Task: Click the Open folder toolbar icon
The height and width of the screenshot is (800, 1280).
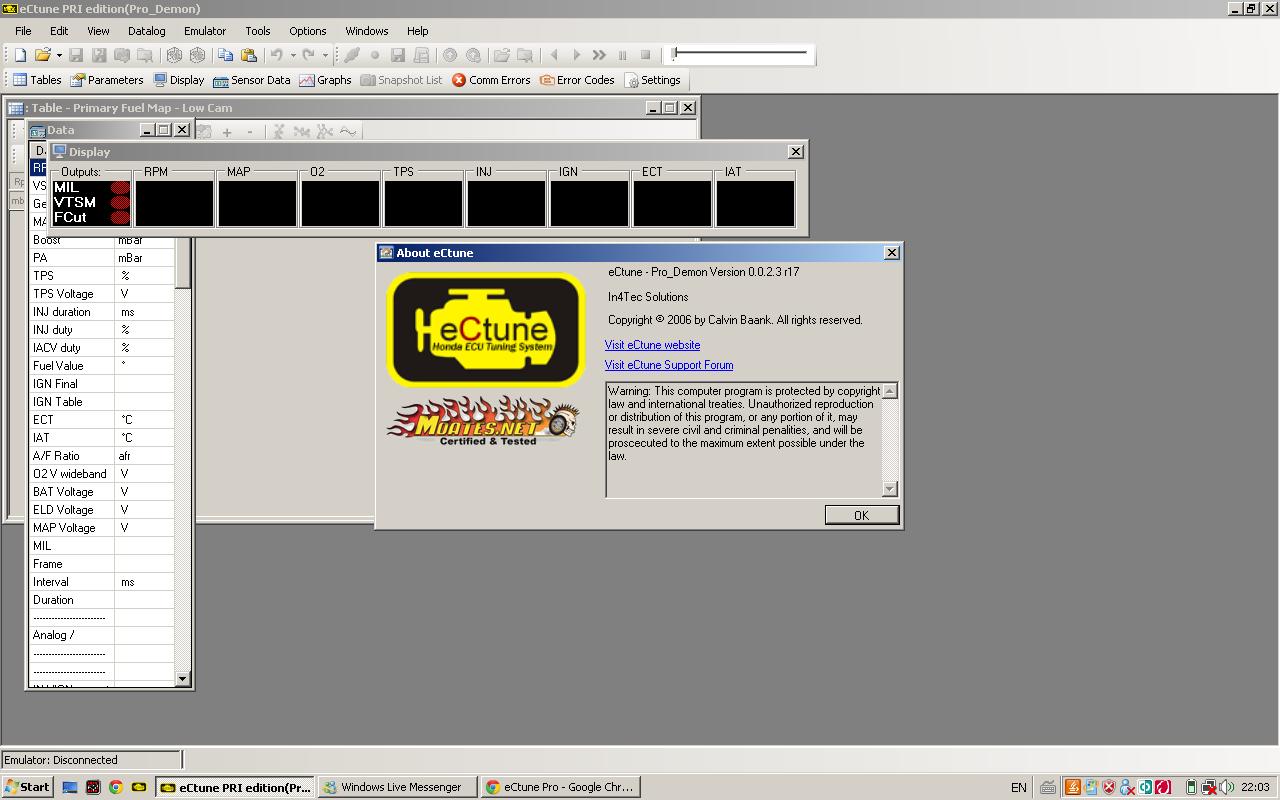Action: (x=42, y=55)
